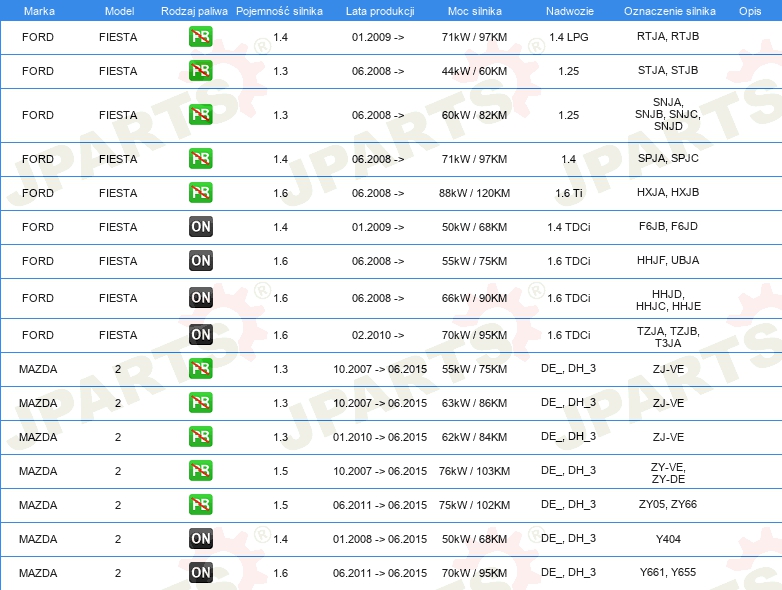Click the Opis column header

pyautogui.click(x=750, y=11)
